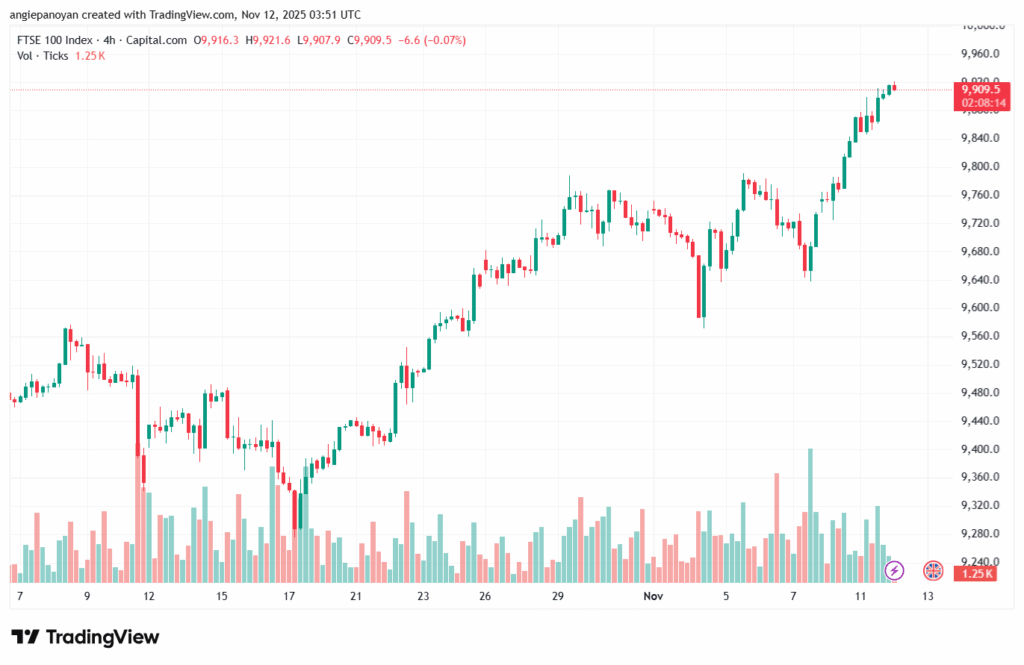
Task: Click the 4h interval label in legend
Action: click(x=112, y=40)
